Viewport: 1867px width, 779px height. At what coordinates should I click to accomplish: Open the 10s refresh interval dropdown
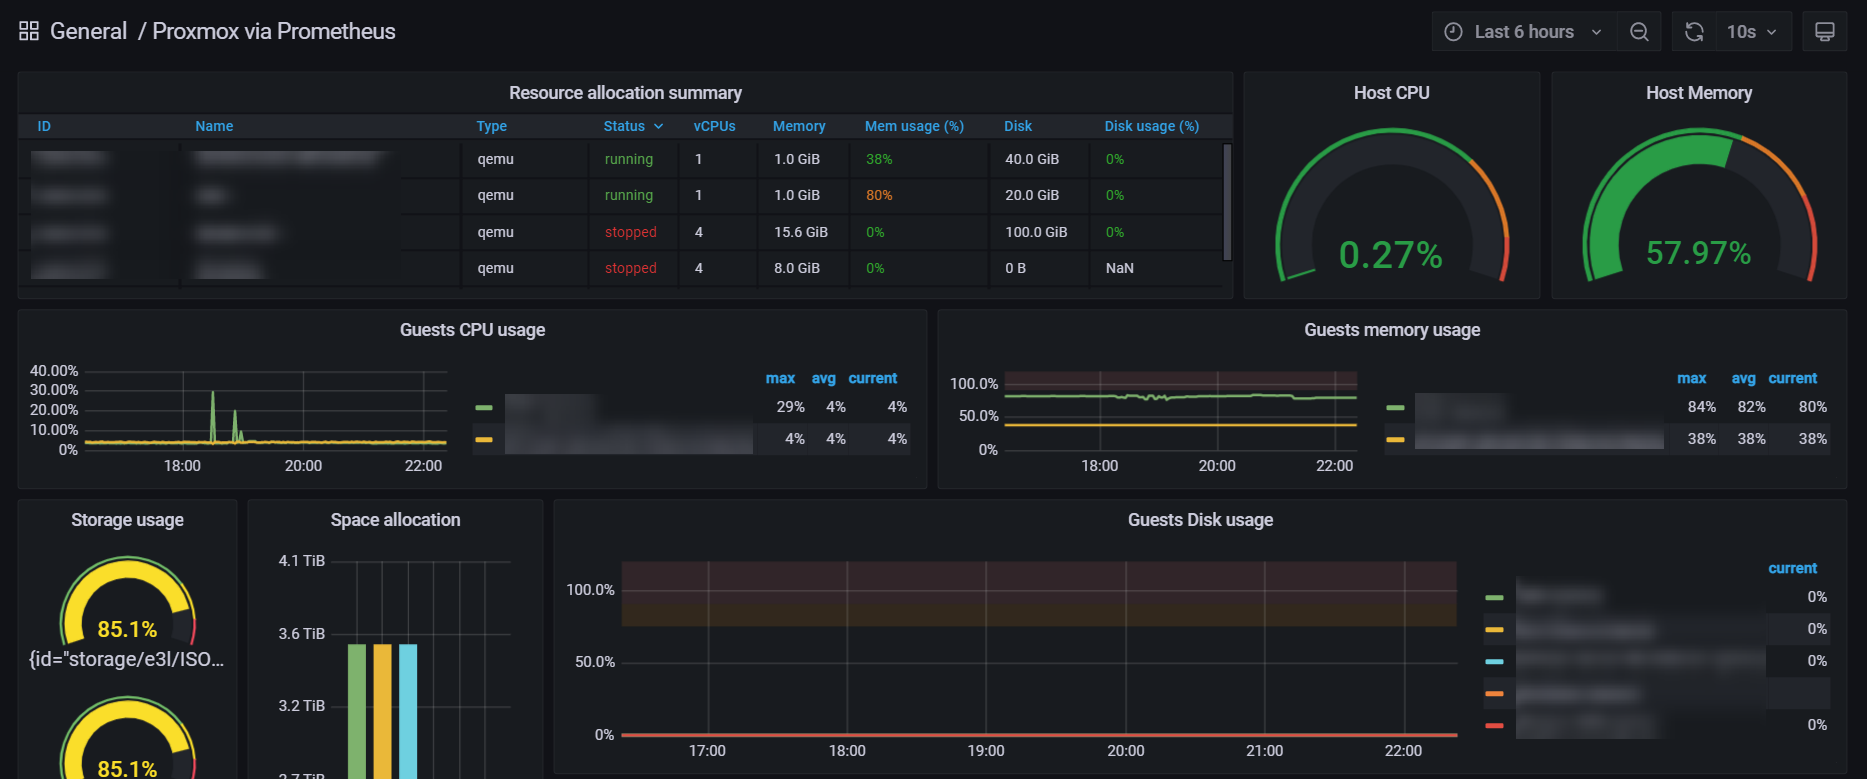[x=1751, y=32]
